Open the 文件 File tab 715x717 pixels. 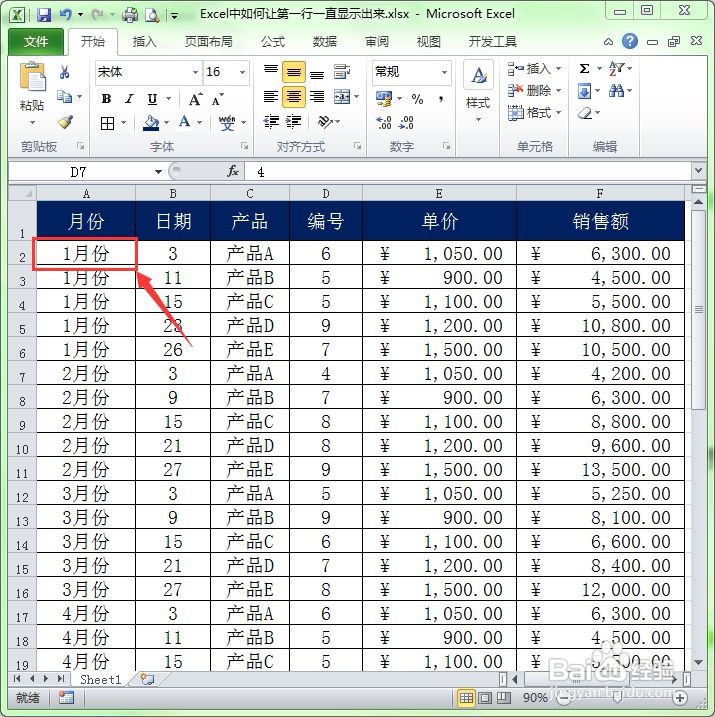point(36,42)
